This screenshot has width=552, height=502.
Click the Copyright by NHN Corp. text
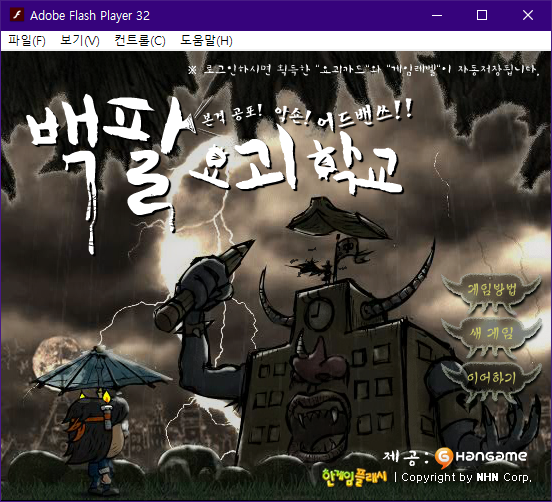point(466,477)
